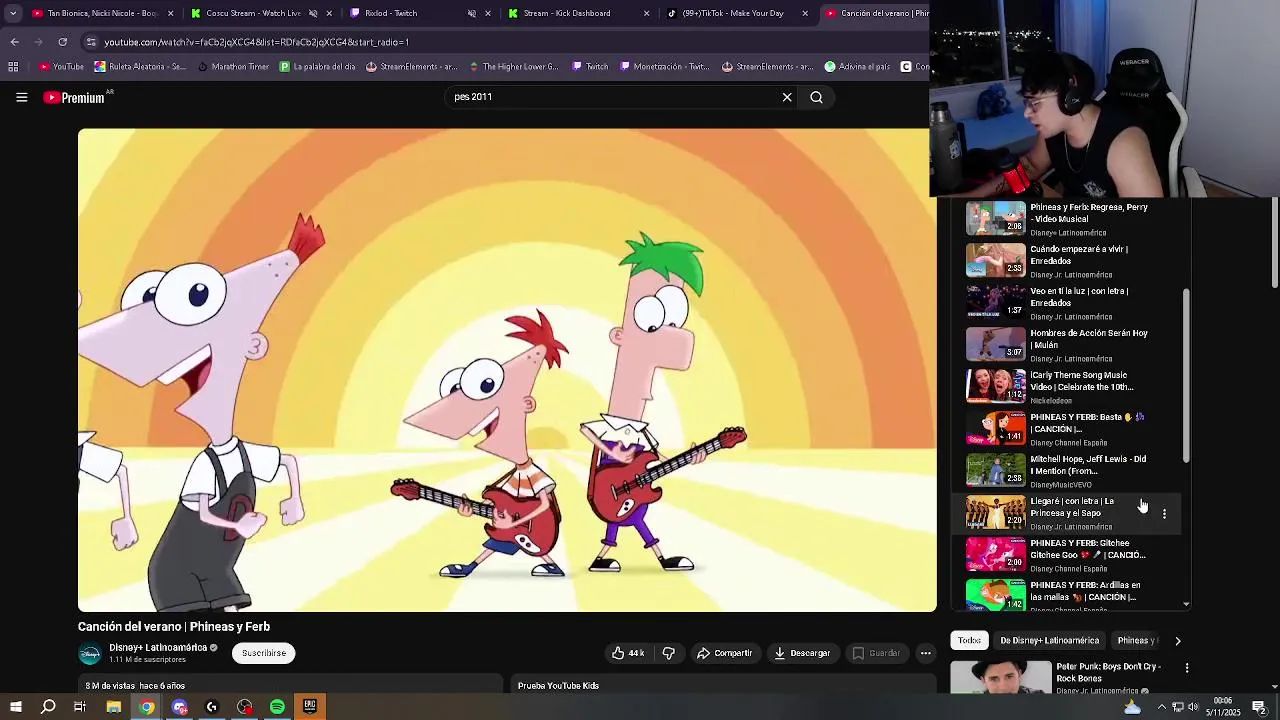
Task: Open site information icon in address bar
Action: pos(91,42)
